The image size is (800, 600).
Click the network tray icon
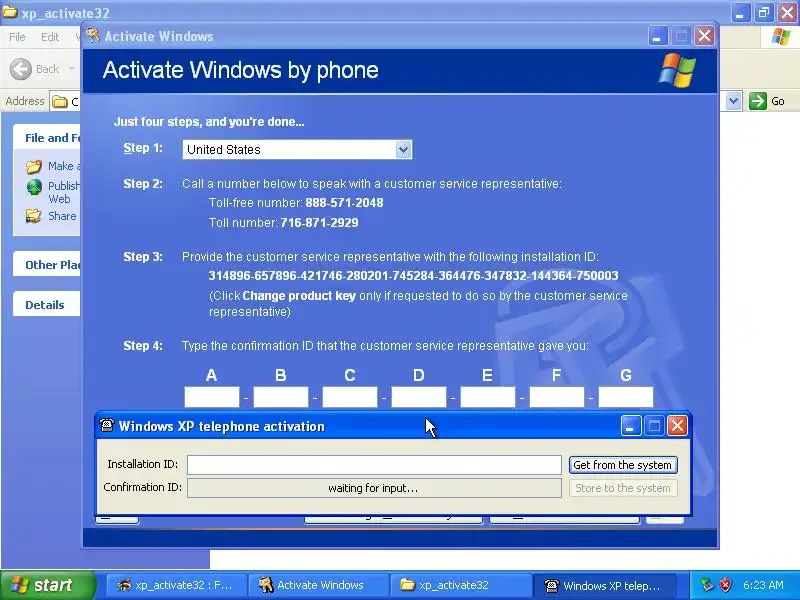[x=707, y=585]
